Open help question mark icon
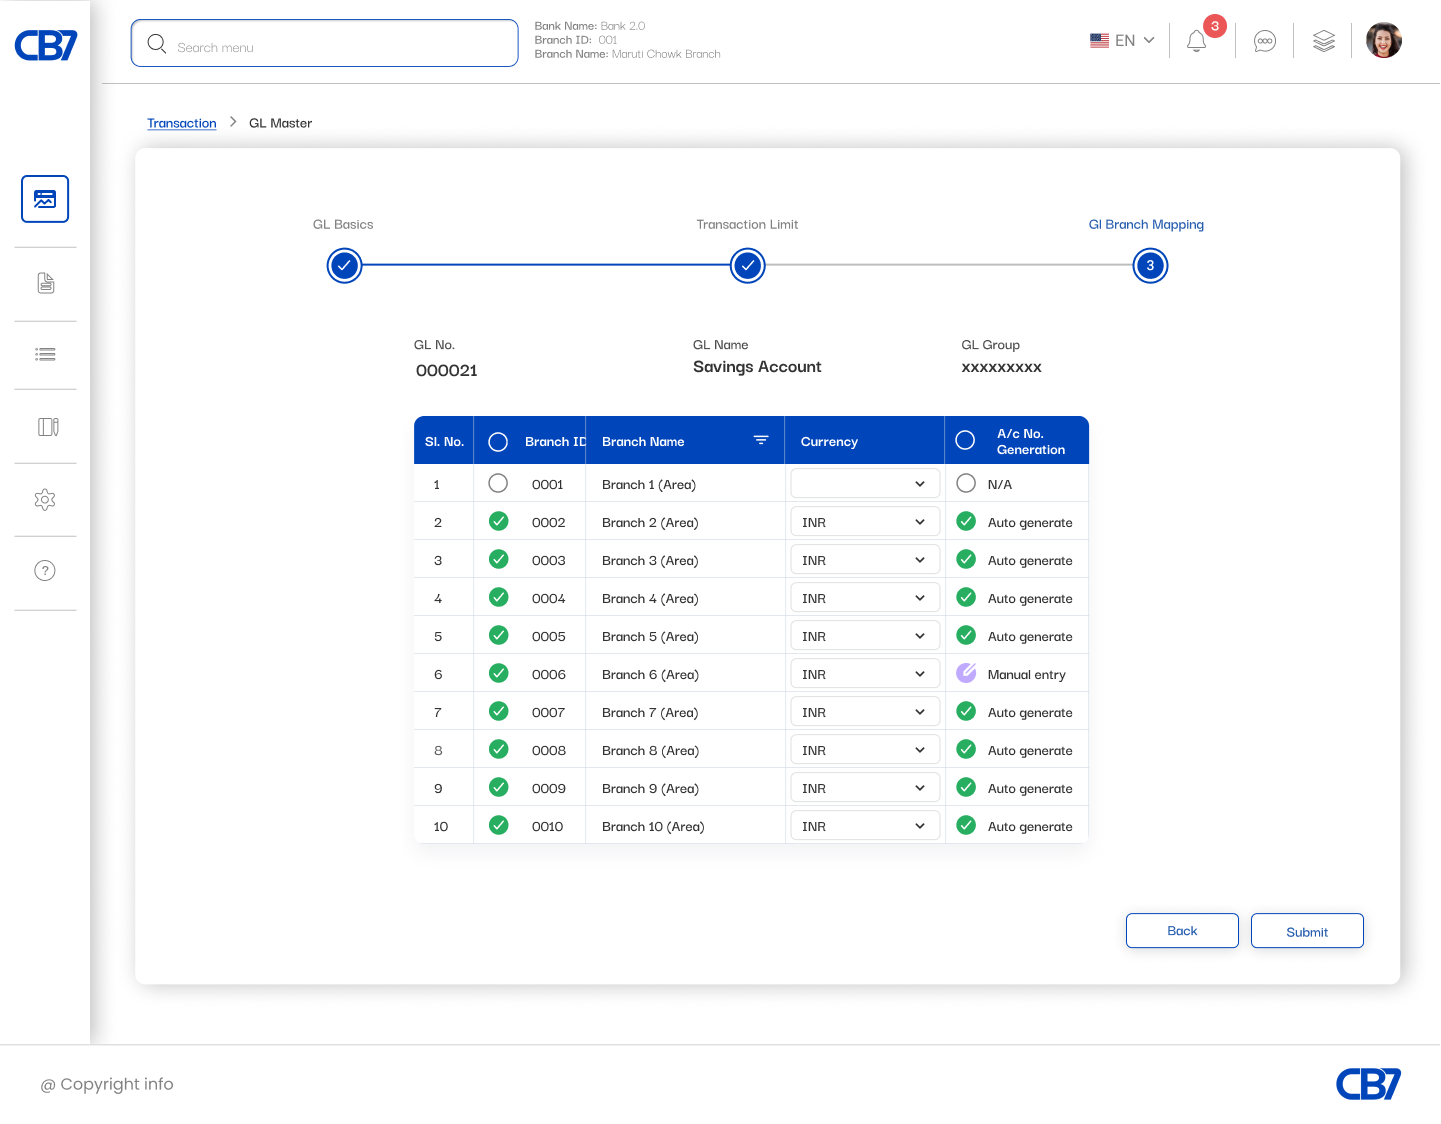 tap(45, 570)
